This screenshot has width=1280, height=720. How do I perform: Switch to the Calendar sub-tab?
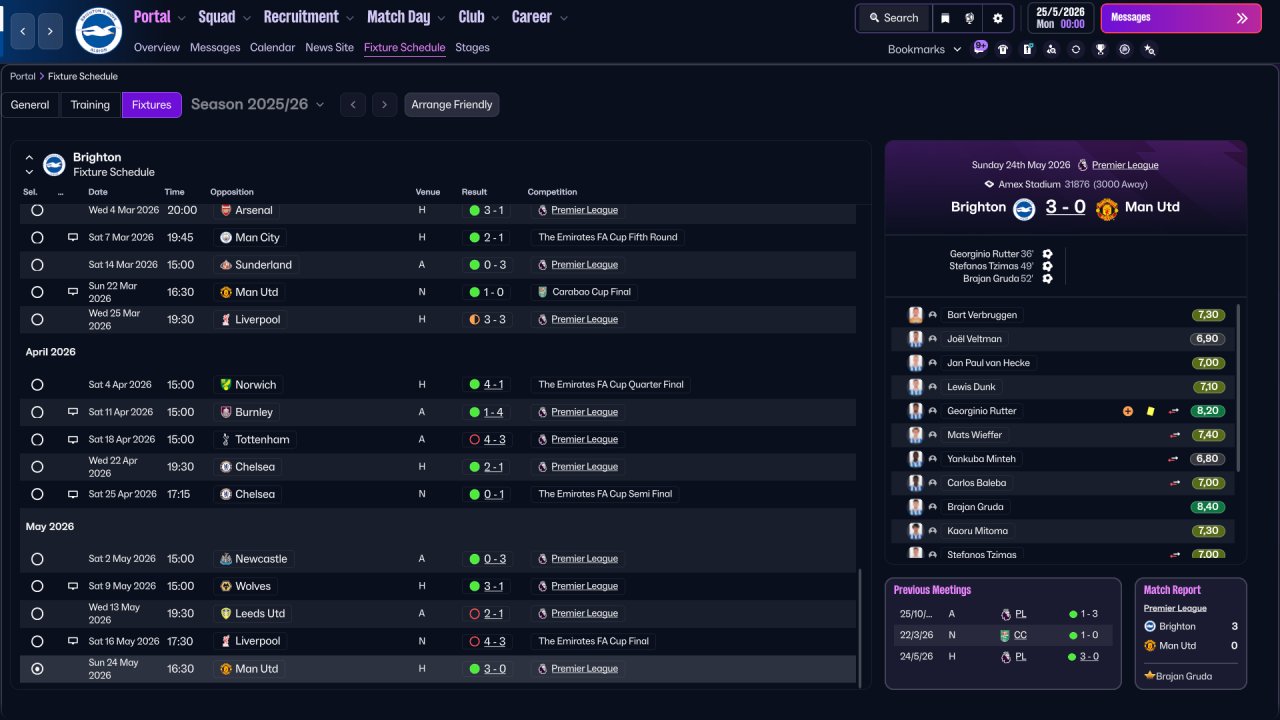pos(273,47)
